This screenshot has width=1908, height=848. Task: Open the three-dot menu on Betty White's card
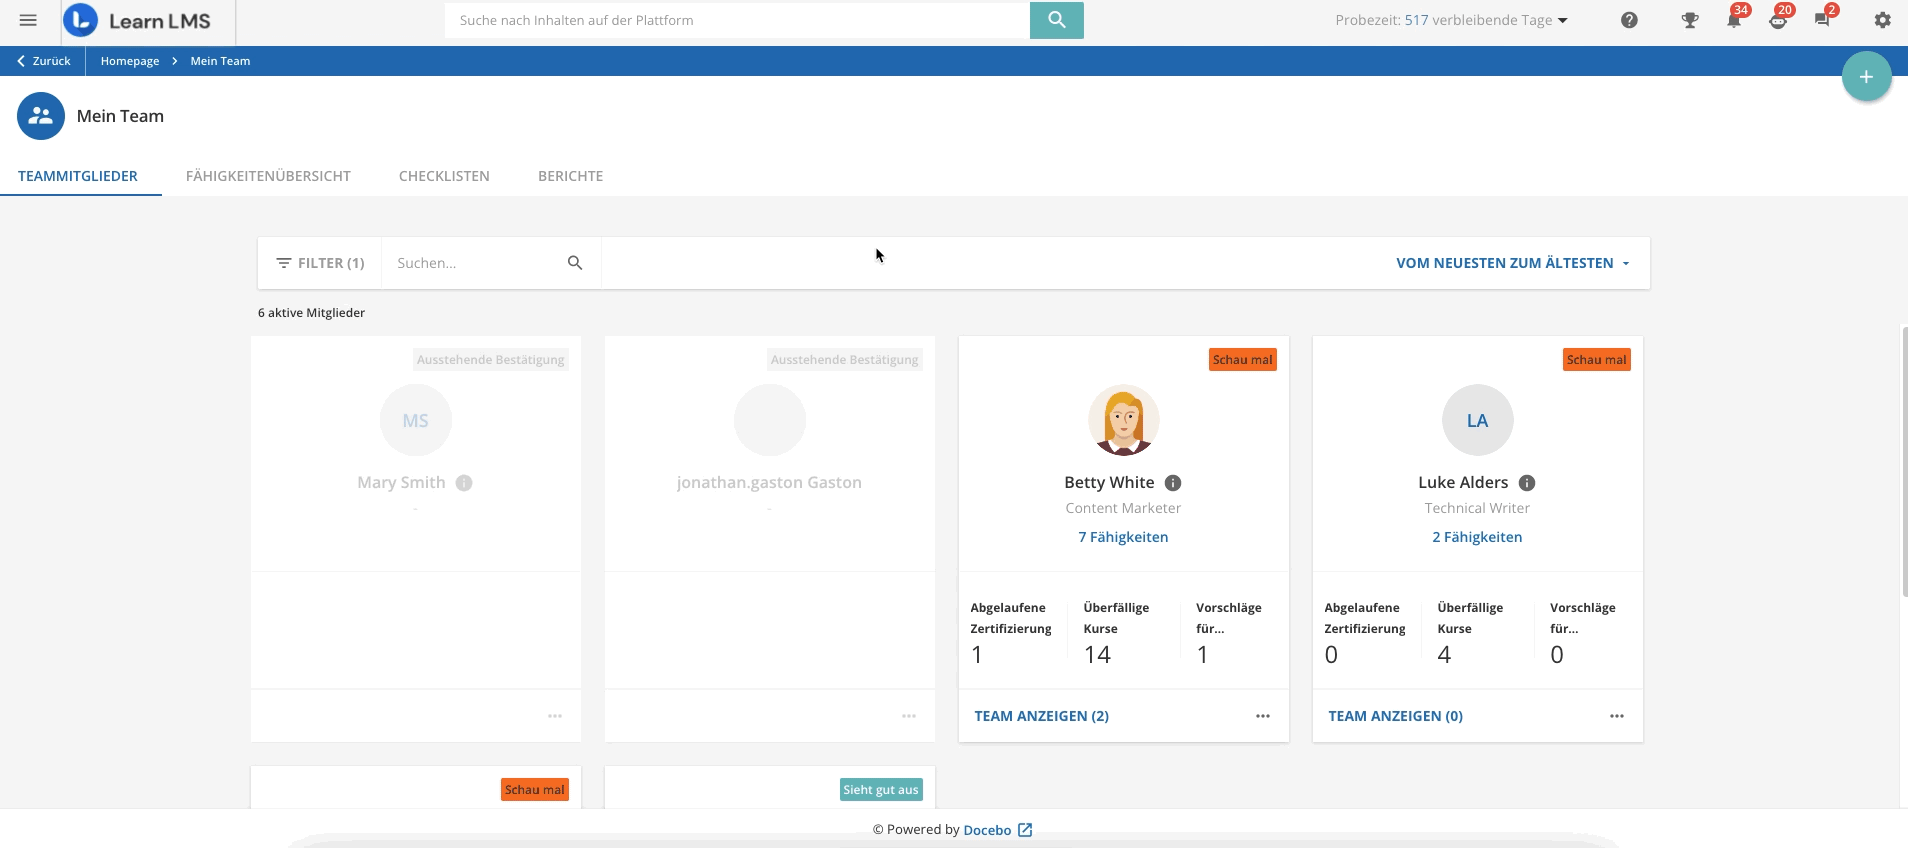tap(1263, 716)
